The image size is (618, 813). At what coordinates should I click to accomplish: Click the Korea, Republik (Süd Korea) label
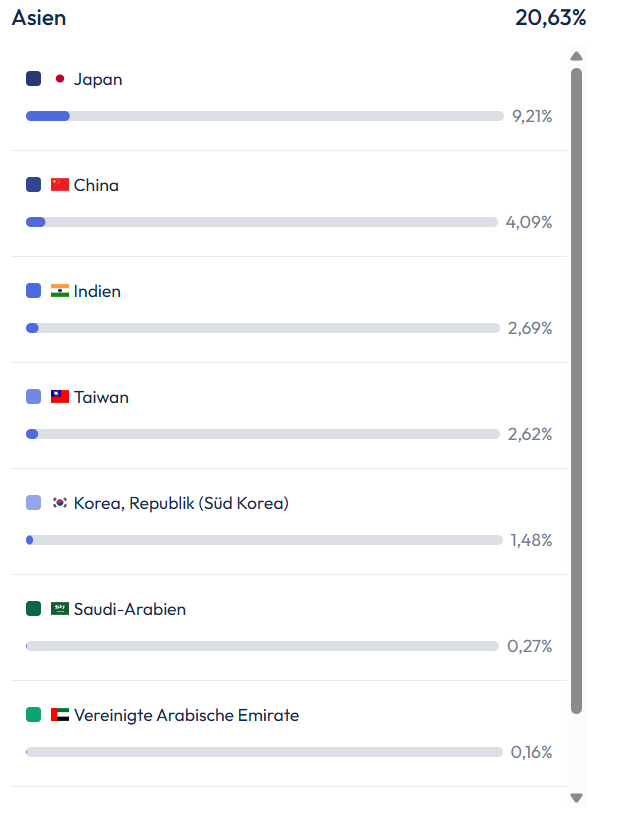click(181, 503)
